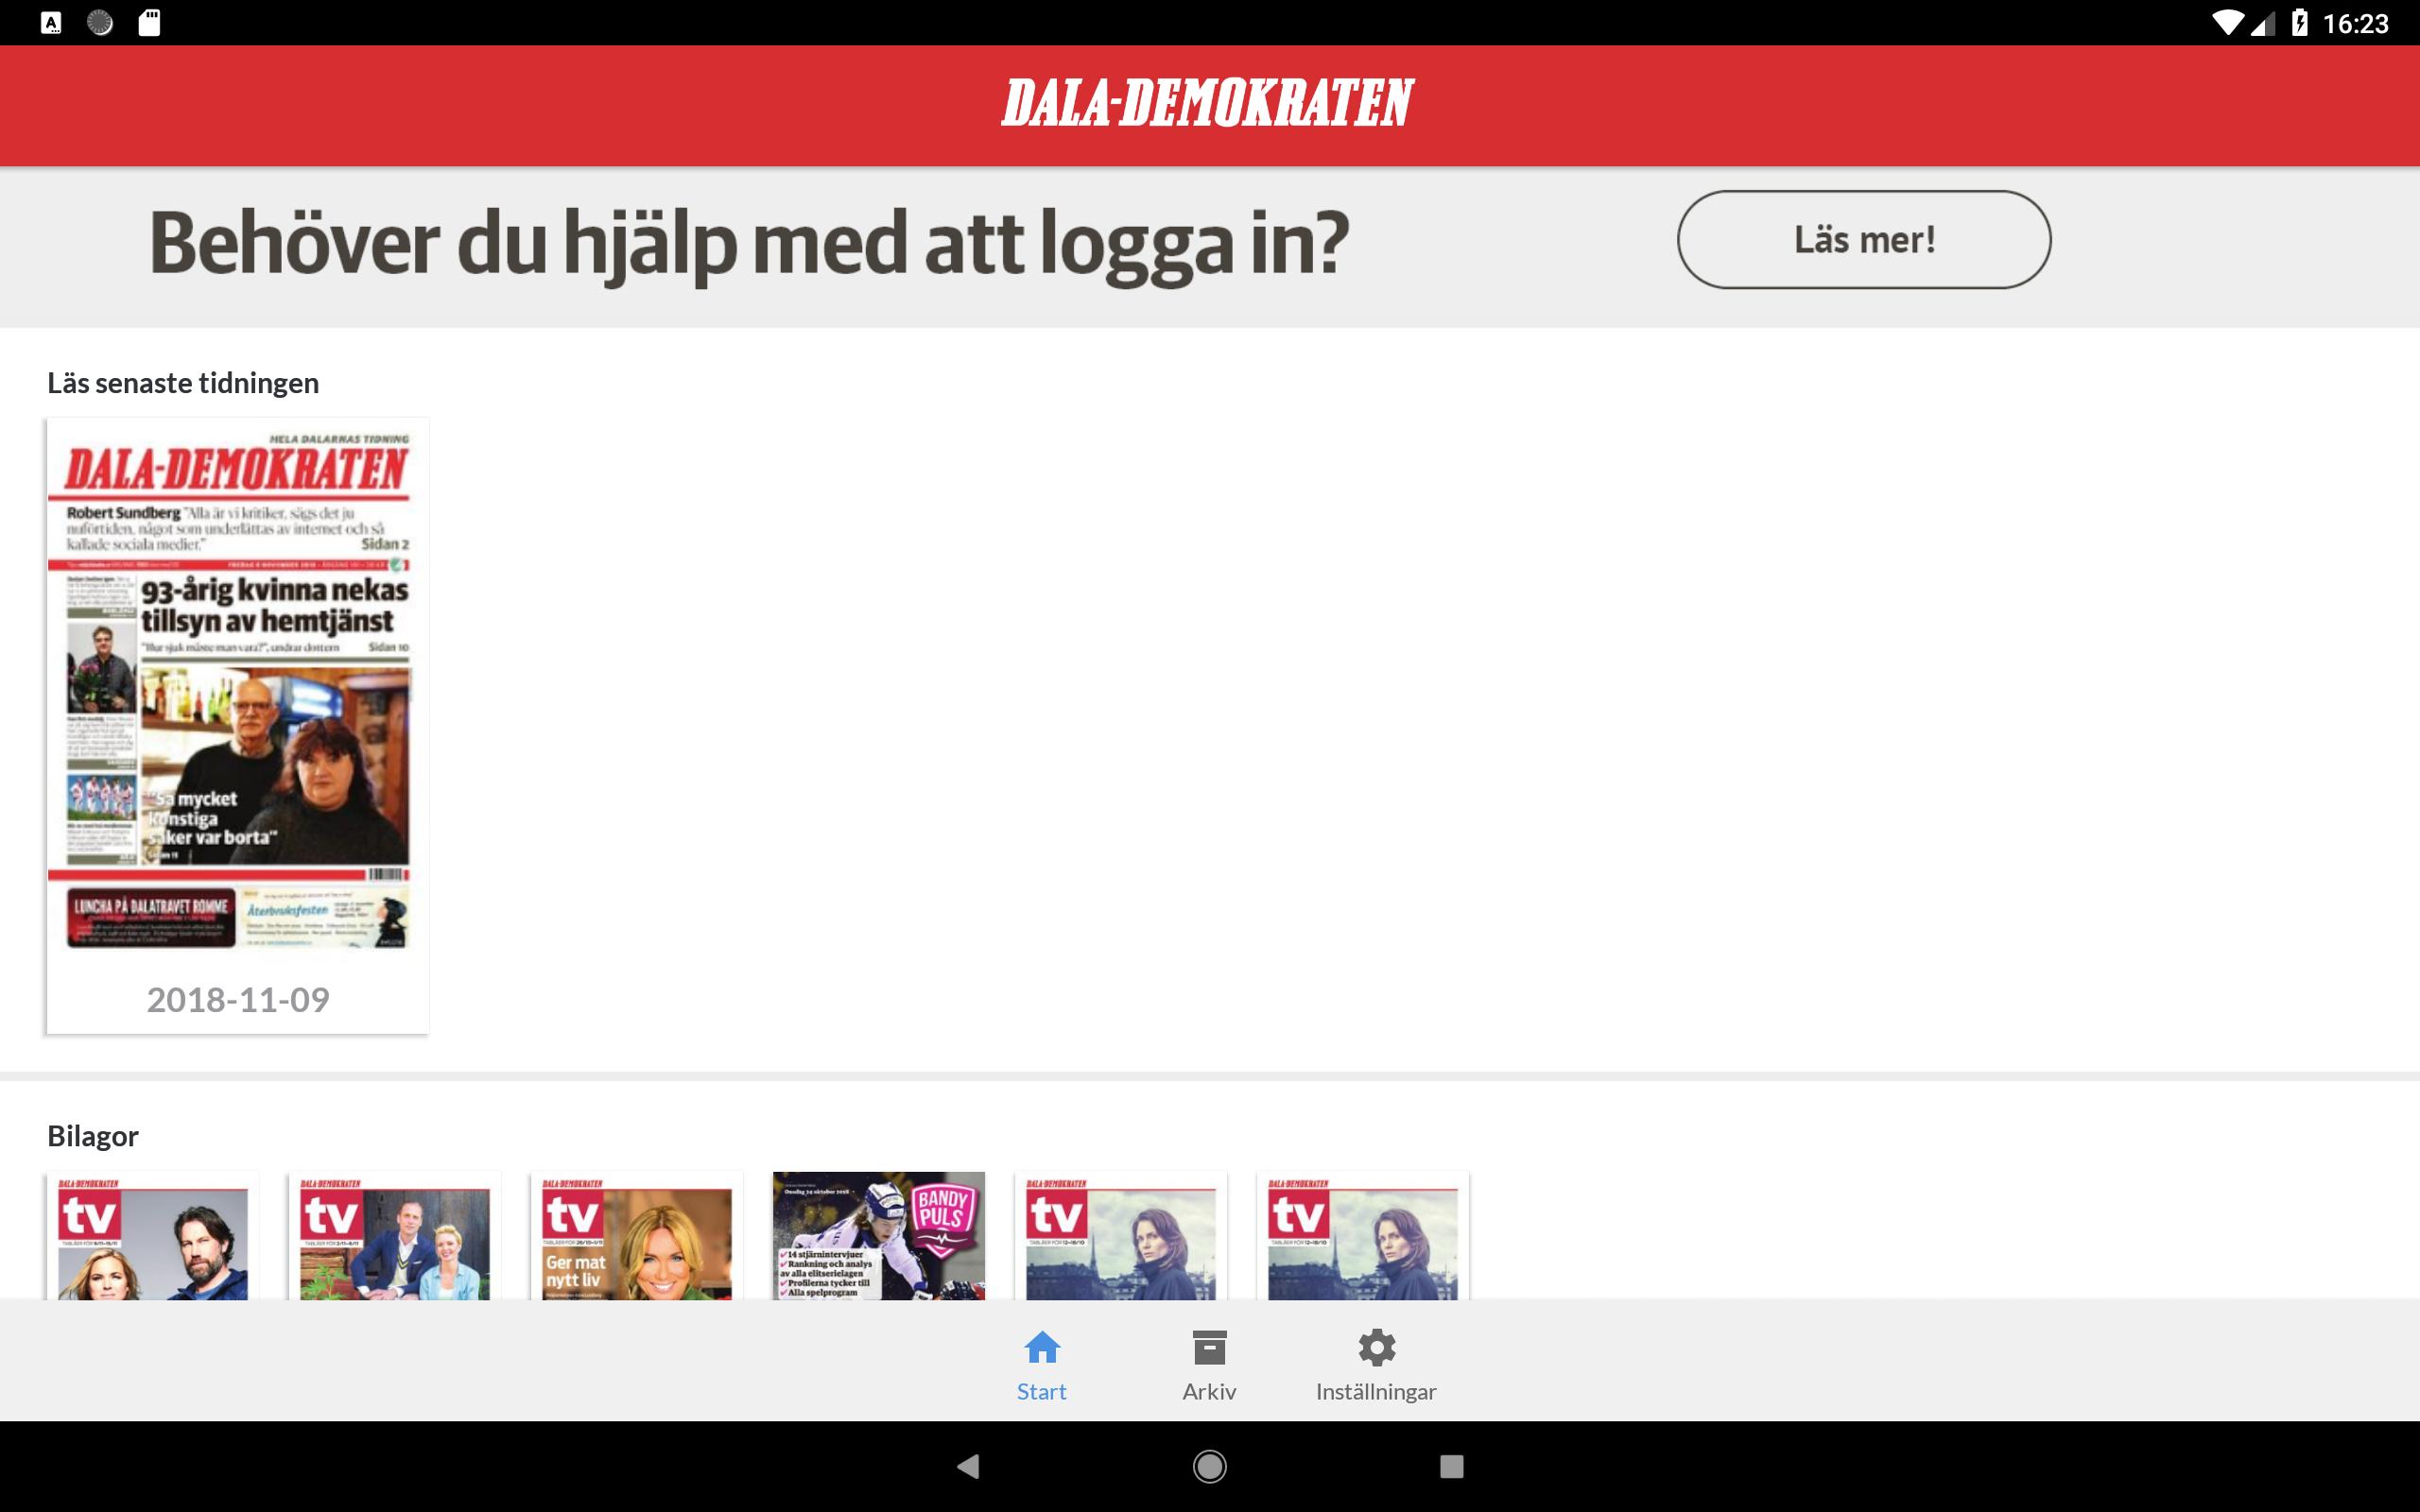
Task: Tap the Wi-Fi status icon
Action: (x=2226, y=22)
